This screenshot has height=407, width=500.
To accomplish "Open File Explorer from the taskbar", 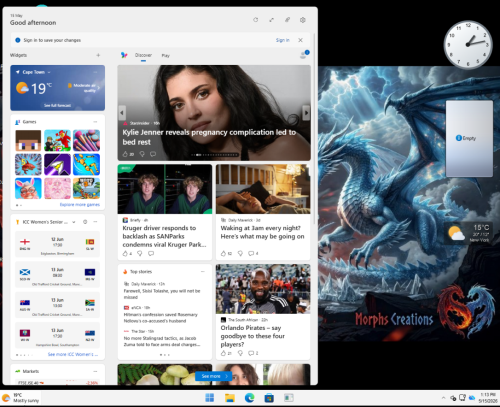I will click(x=230, y=398).
